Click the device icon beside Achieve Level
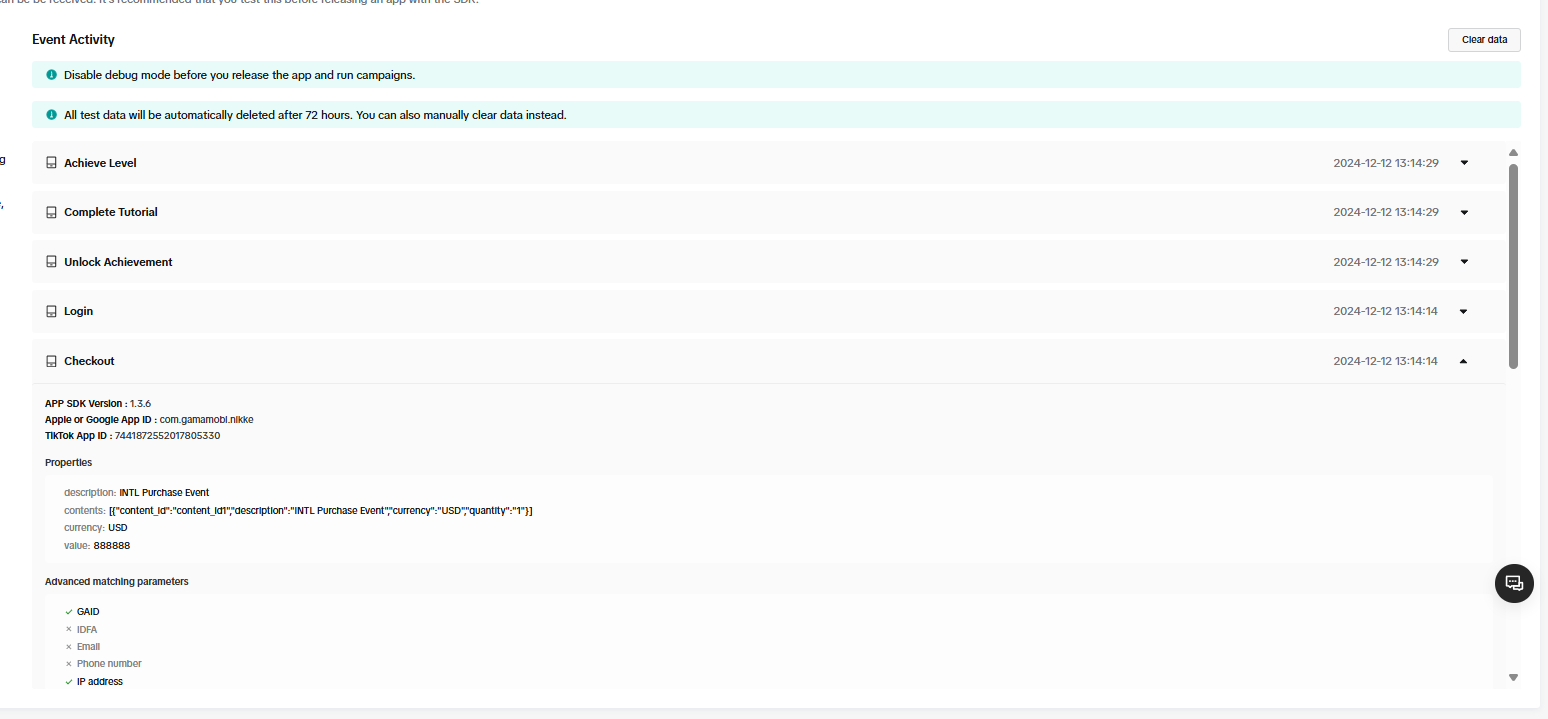Screen dimensions: 1548x719 (x=51, y=163)
